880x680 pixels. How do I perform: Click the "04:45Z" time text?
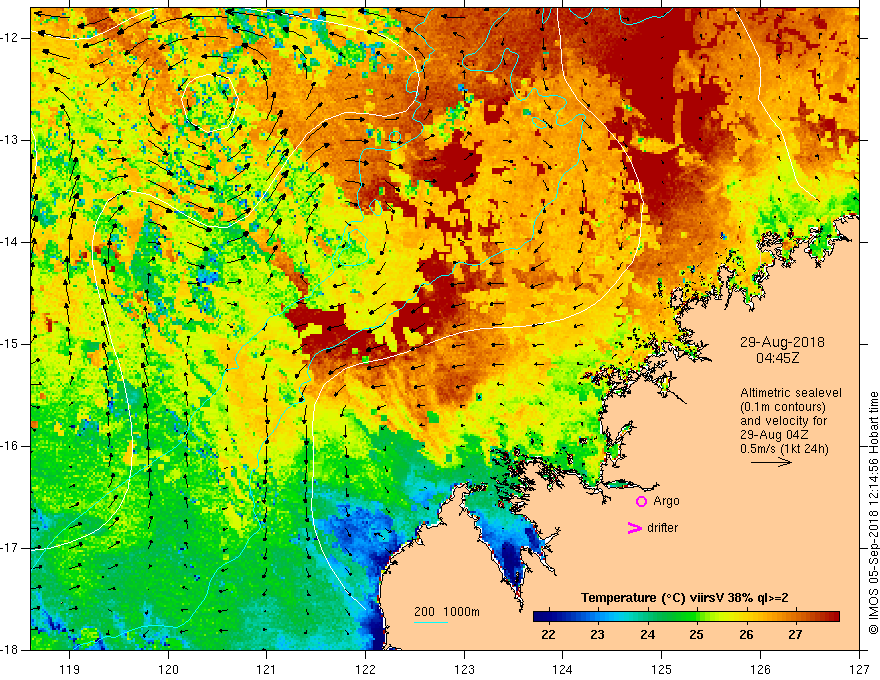coord(777,358)
